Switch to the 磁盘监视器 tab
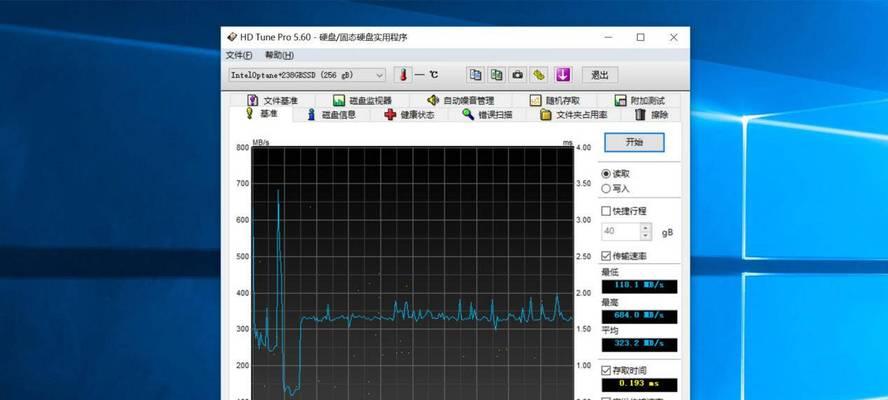Screen dimensions: 888x400 tap(362, 100)
